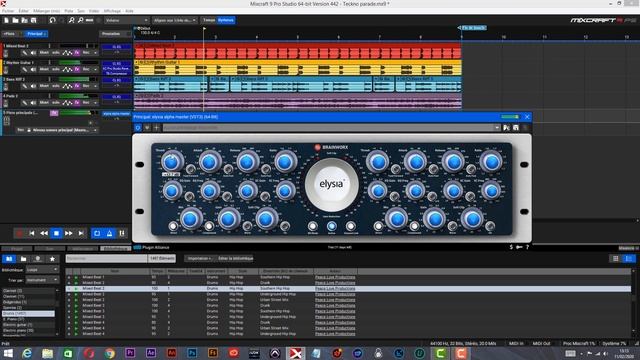Open the Importation dropdown button
The height and width of the screenshot is (360, 640).
[199, 258]
